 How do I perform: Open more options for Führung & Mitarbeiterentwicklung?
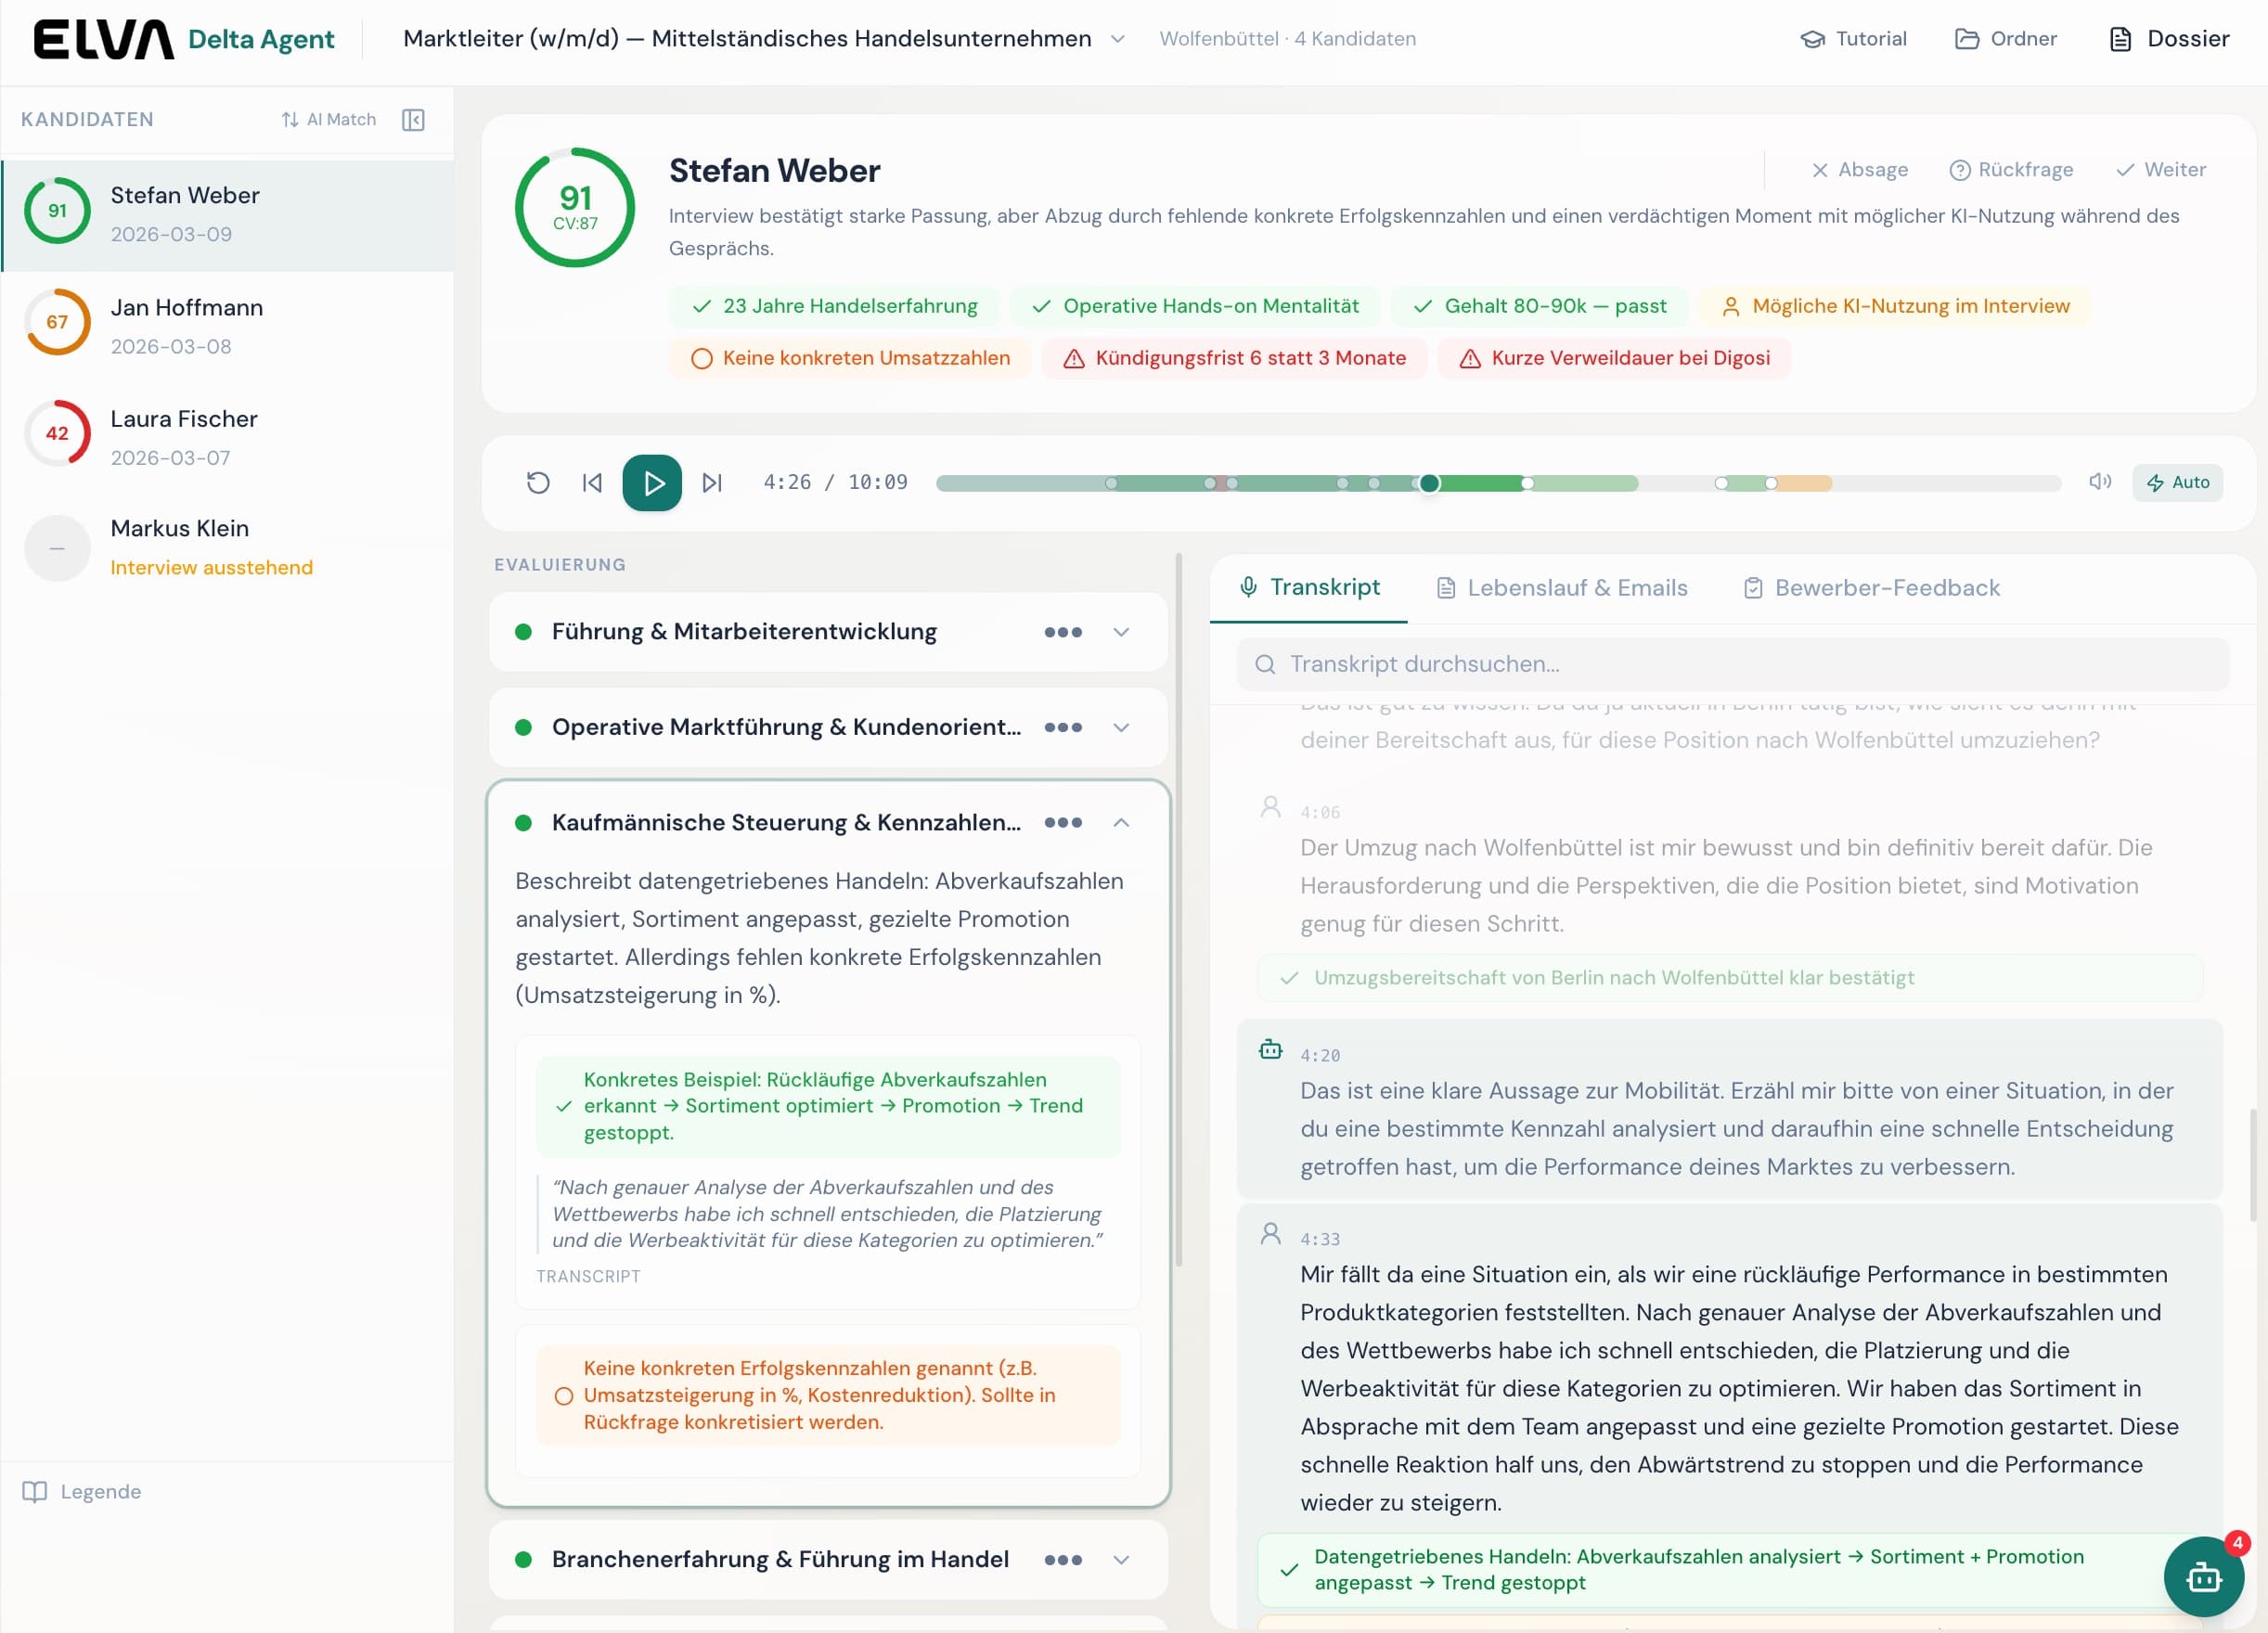coord(1062,632)
